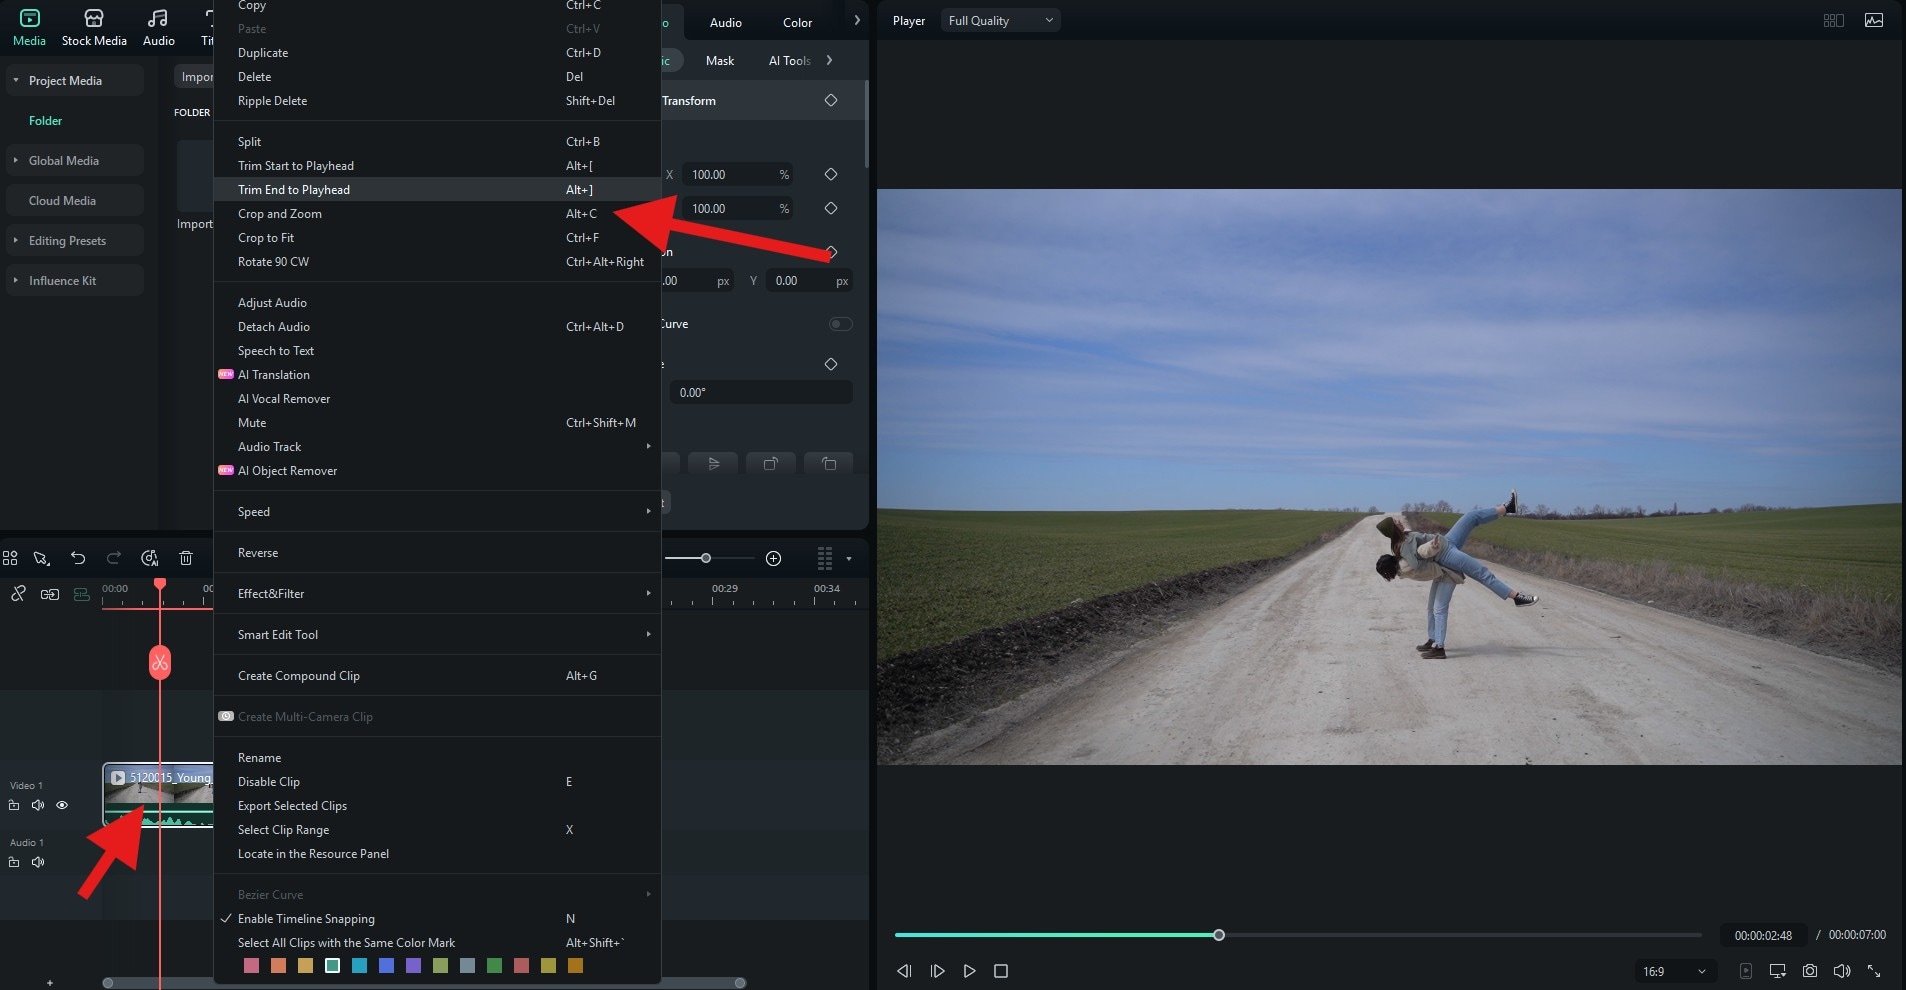Screen dimensions: 1906x990
Task: Lock the Video 1 track
Action: click(14, 805)
